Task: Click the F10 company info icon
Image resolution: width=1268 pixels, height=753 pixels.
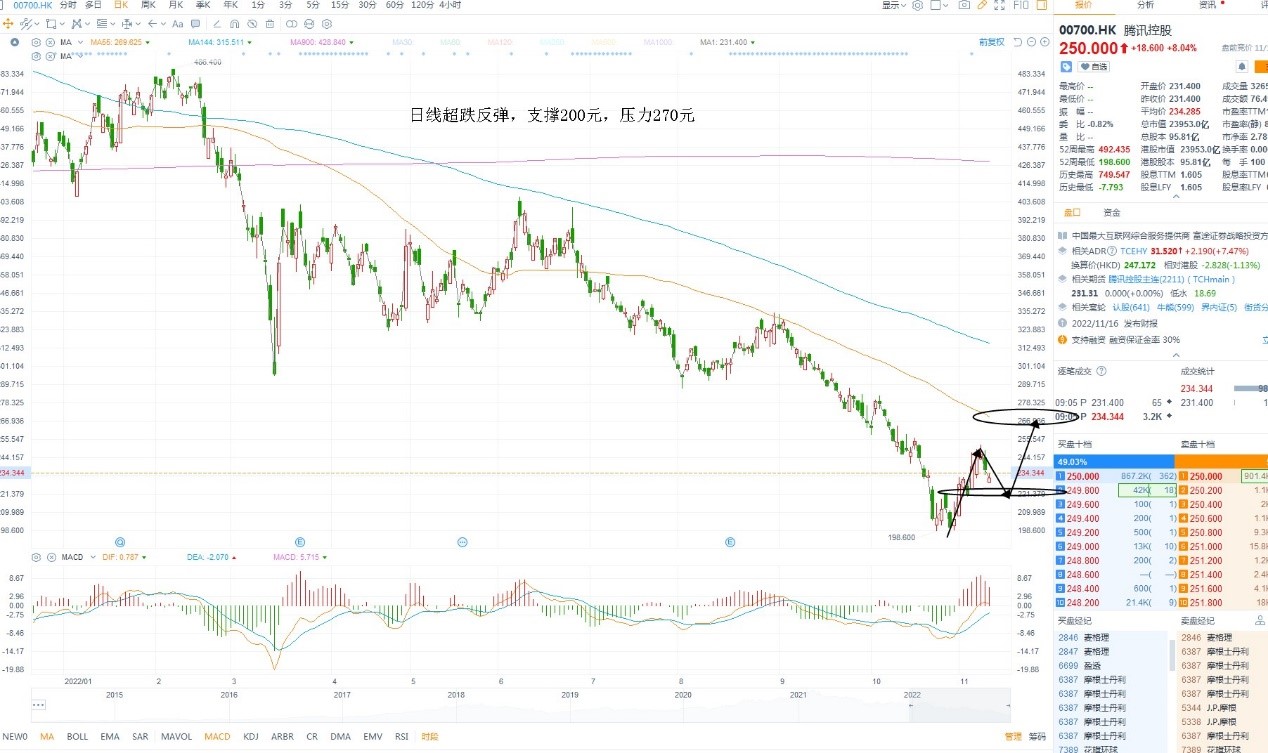Action: point(1022,5)
